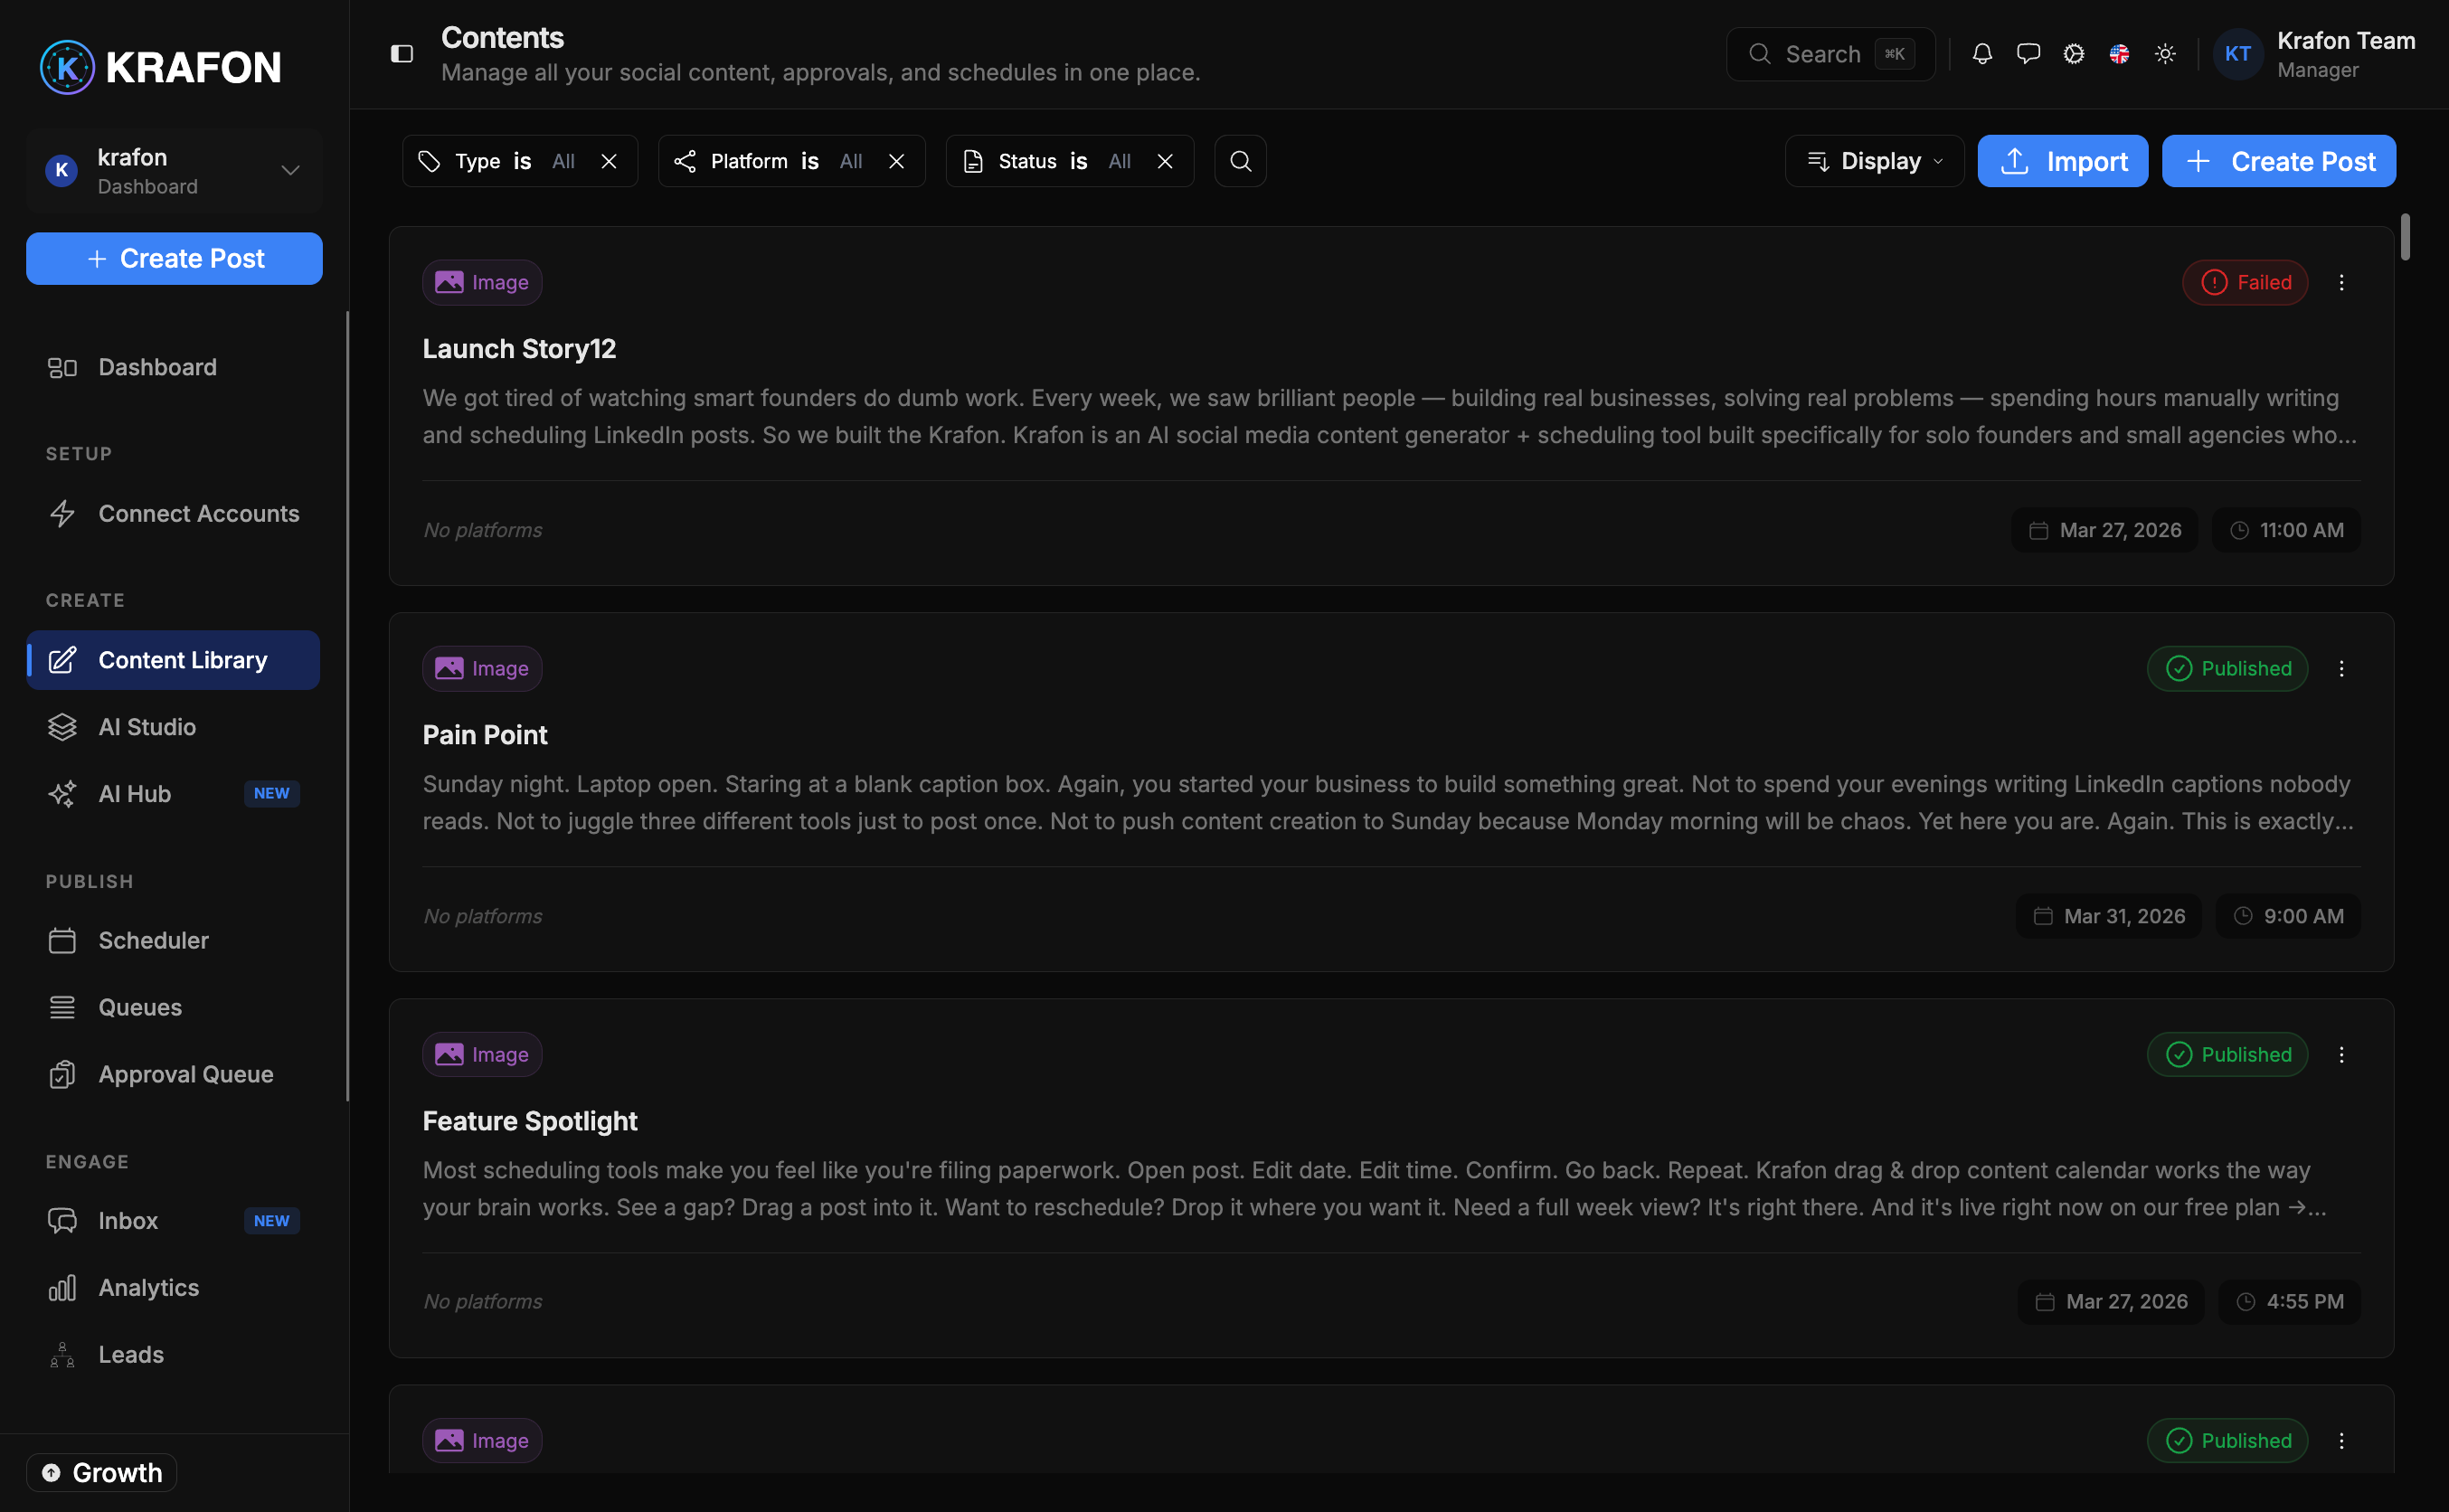Click Published badge on Feature Spotlight
The image size is (2449, 1512).
pyautogui.click(x=2227, y=1055)
